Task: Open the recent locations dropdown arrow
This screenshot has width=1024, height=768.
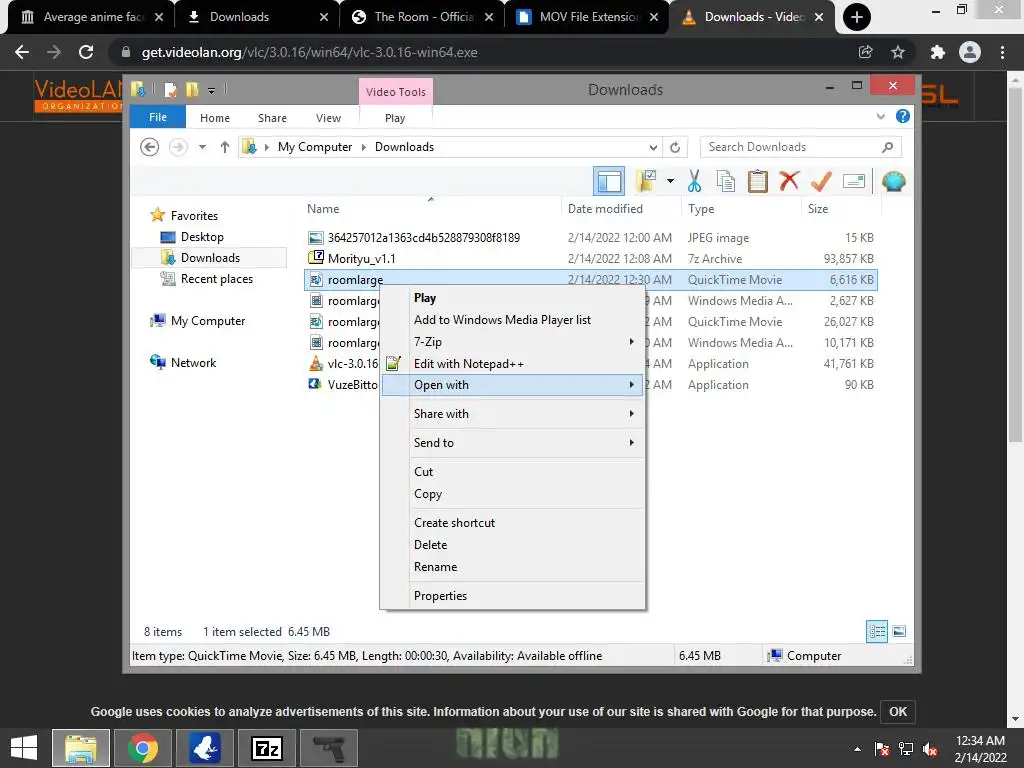Action: tap(202, 147)
